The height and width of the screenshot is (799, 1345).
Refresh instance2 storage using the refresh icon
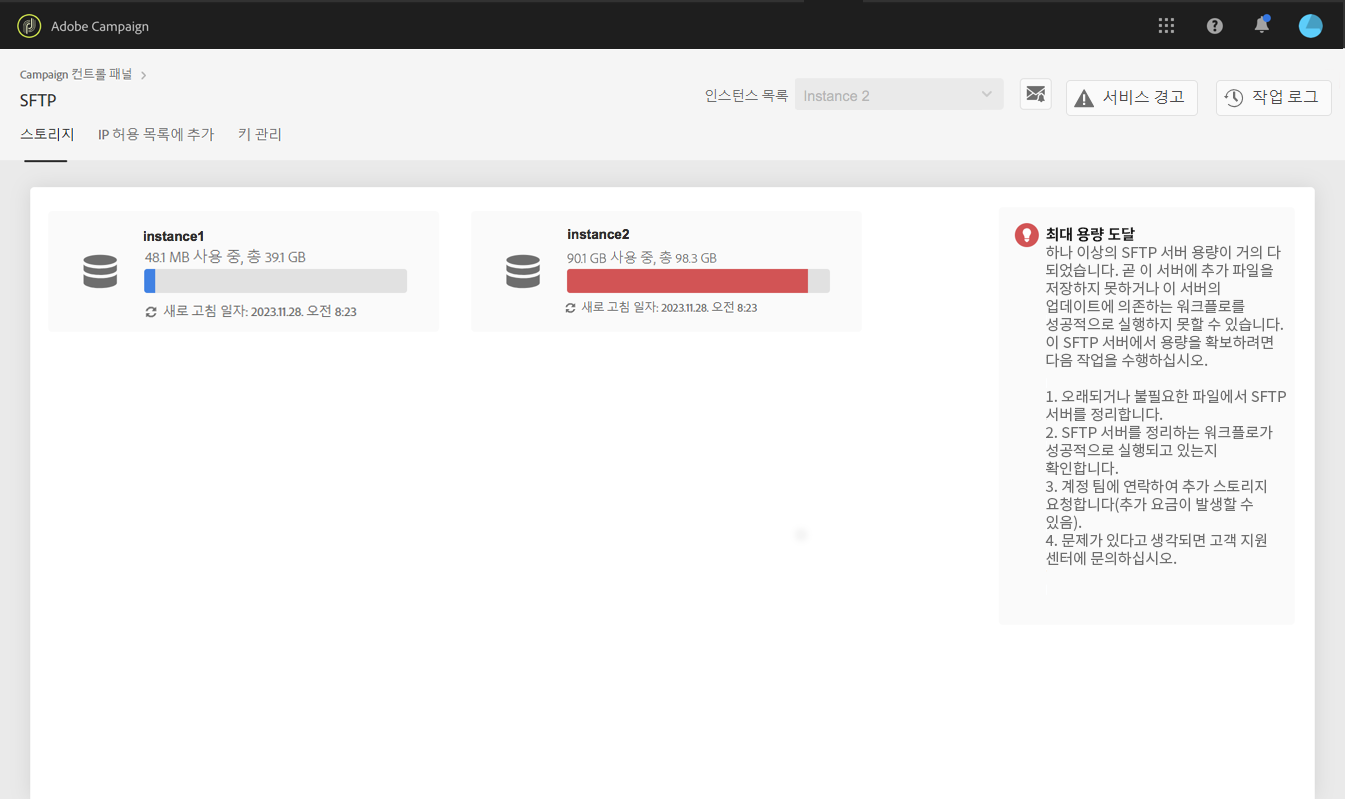(571, 308)
